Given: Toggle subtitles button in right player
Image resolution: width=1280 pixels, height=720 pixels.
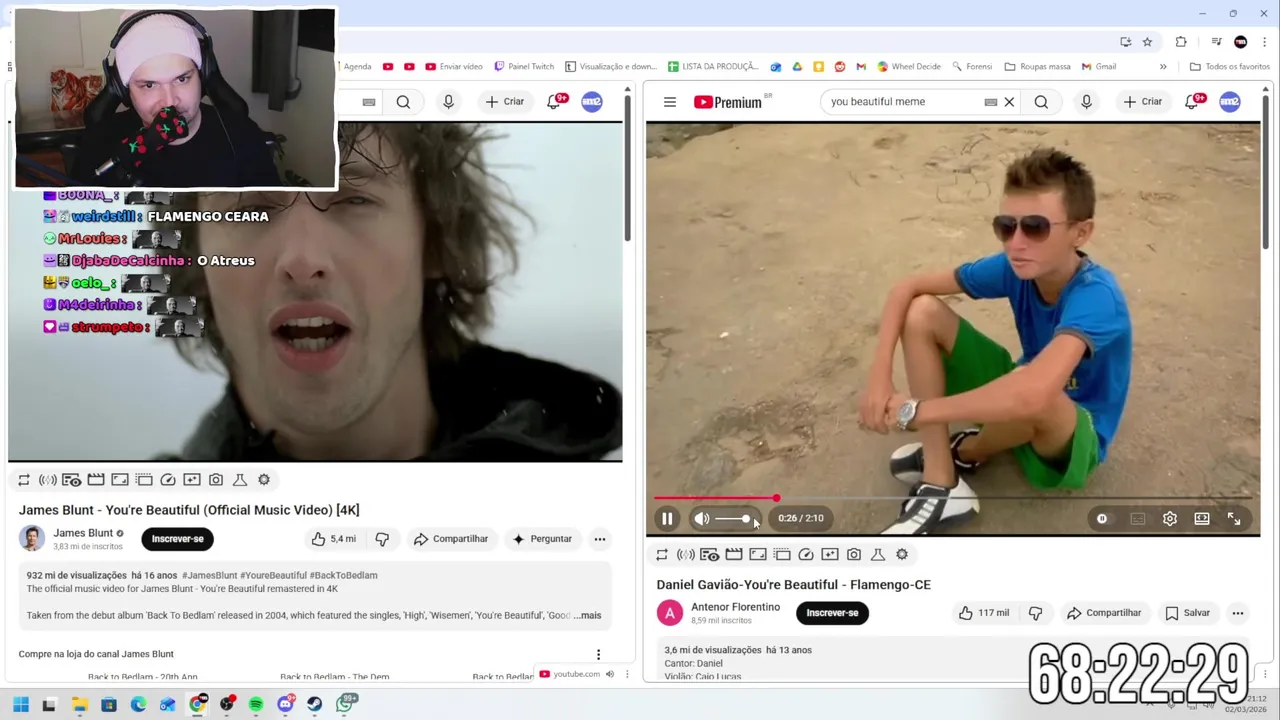Looking at the screenshot, I should (1137, 518).
